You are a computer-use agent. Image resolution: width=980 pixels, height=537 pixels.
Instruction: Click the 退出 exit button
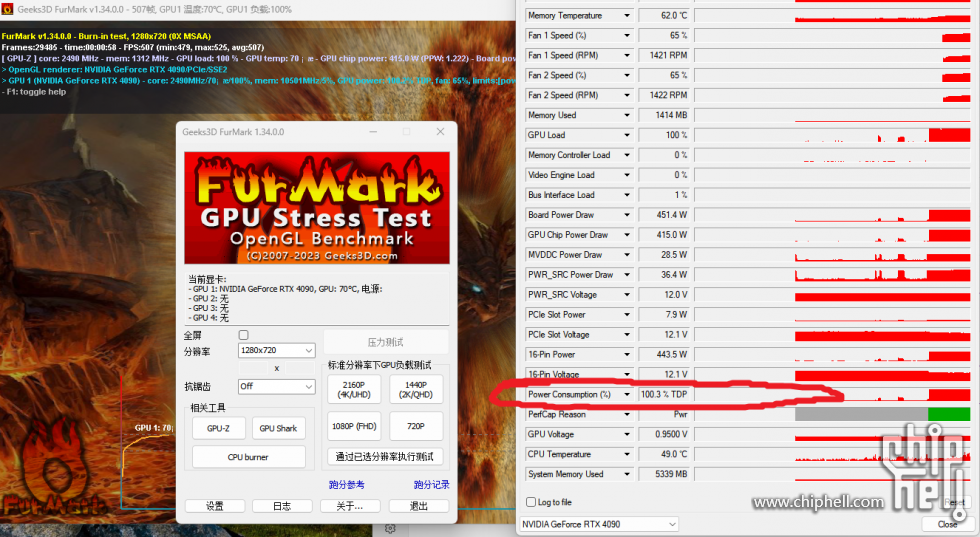tap(419, 506)
